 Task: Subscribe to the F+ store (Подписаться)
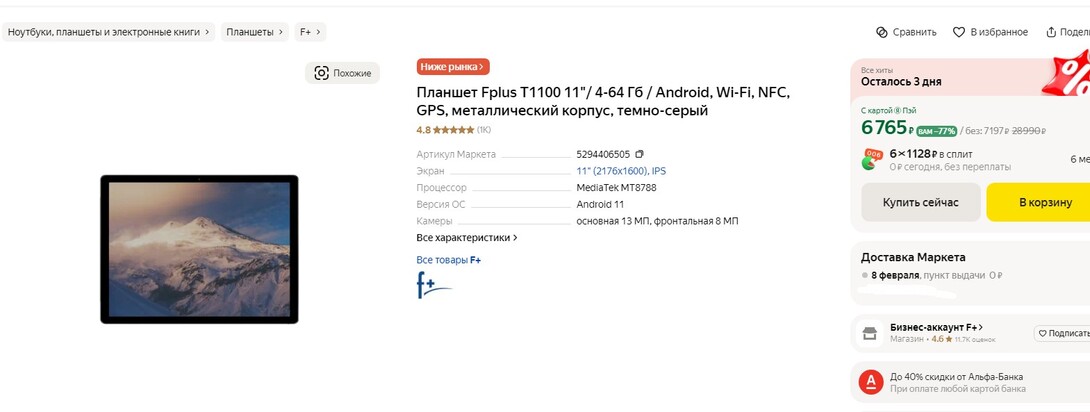click(1062, 333)
